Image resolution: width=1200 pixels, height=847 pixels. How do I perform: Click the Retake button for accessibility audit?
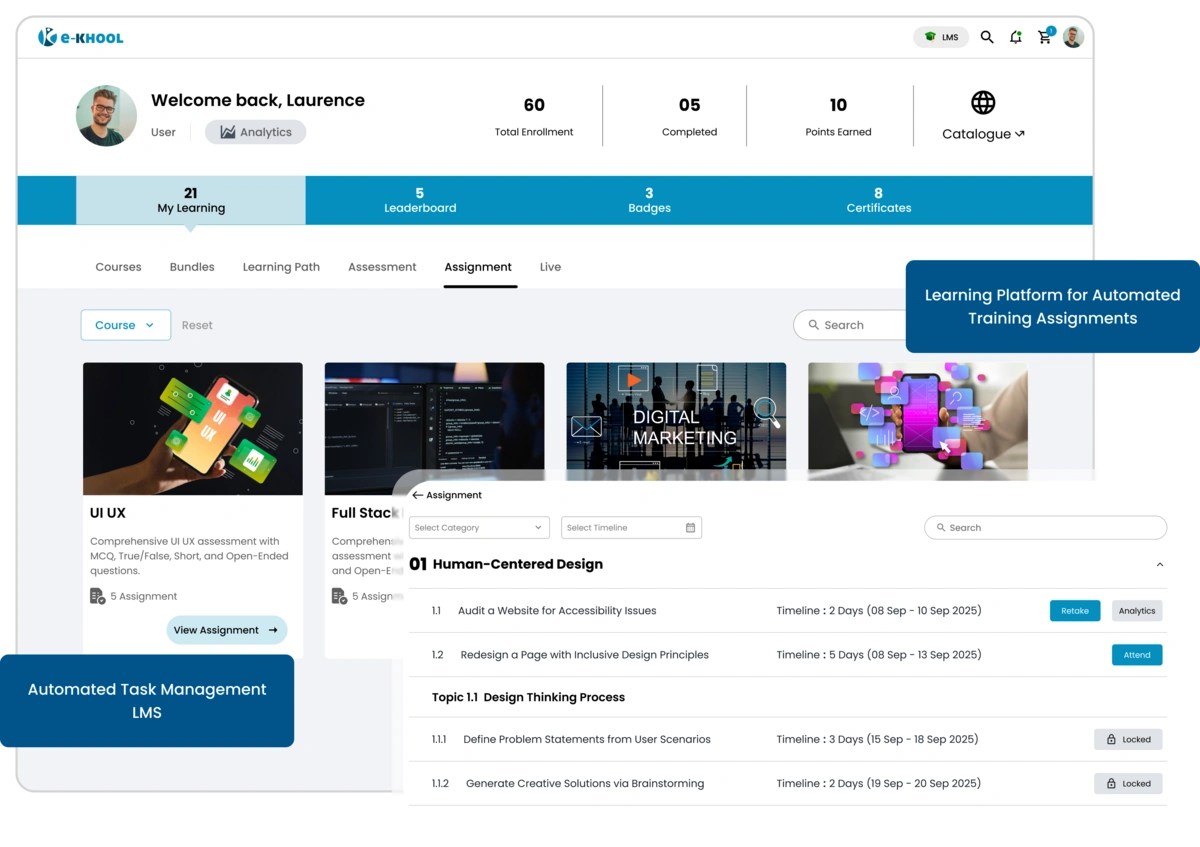1074,610
